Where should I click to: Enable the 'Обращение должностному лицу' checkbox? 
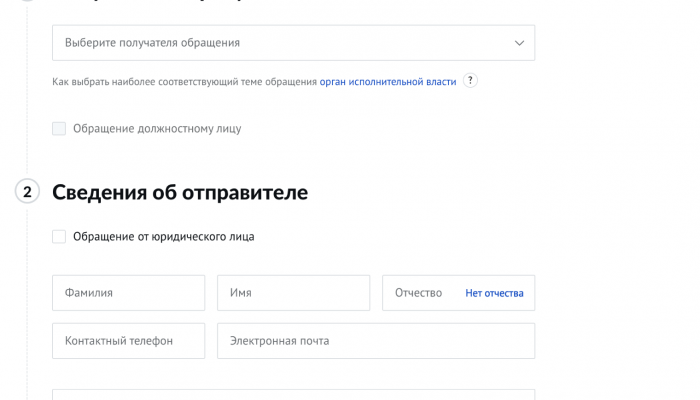[59, 128]
